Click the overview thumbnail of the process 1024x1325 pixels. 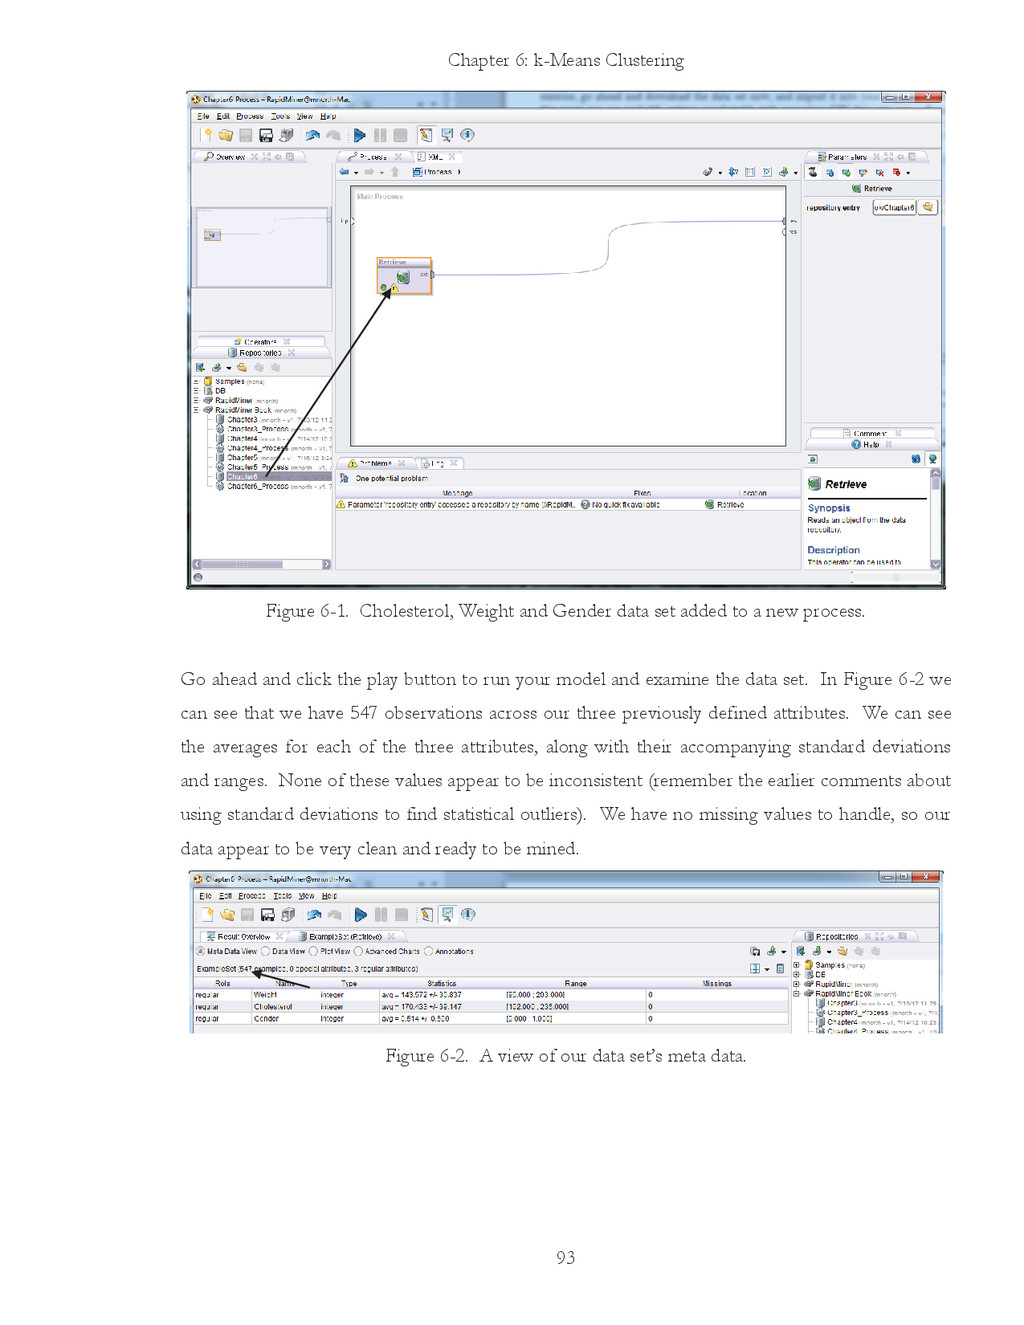coord(263,247)
